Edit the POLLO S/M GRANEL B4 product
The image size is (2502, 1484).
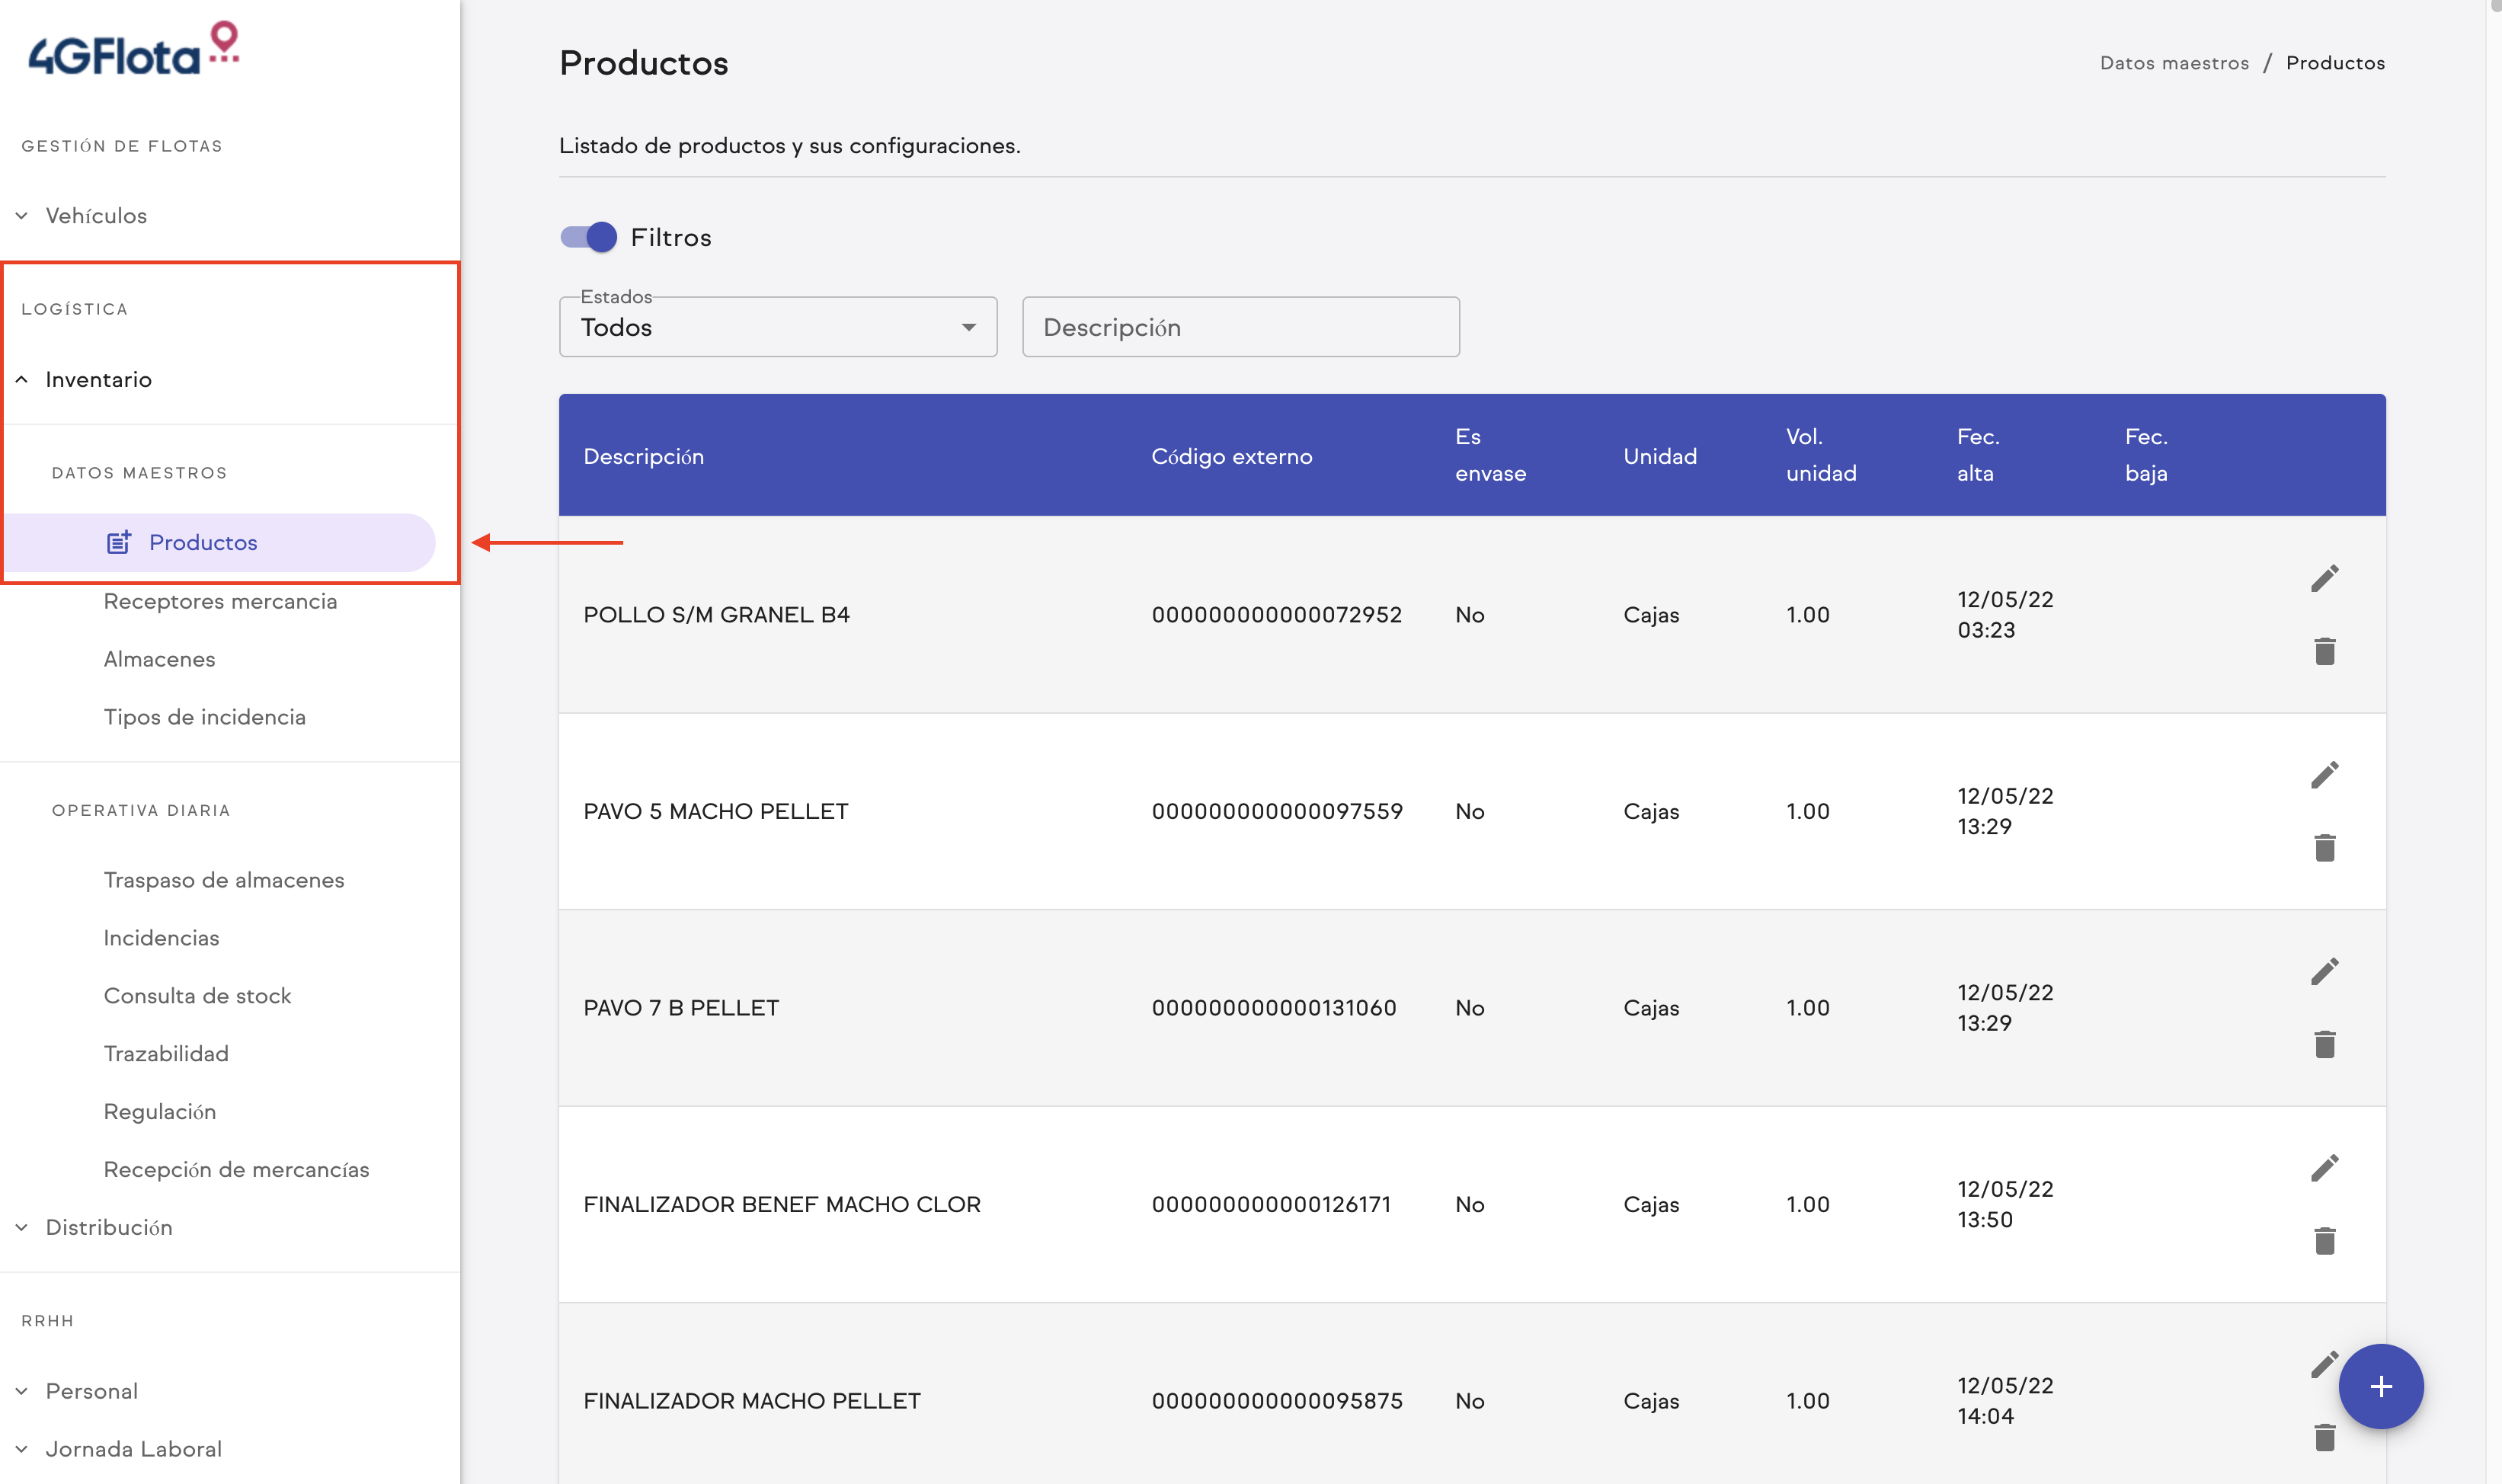(x=2326, y=578)
